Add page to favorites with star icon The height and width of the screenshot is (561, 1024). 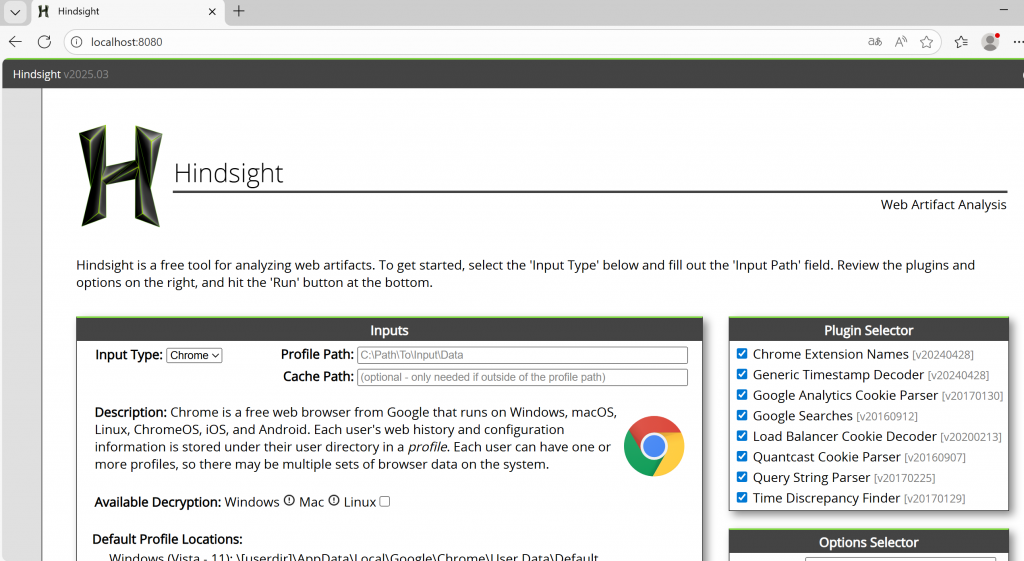pyautogui.click(x=926, y=42)
